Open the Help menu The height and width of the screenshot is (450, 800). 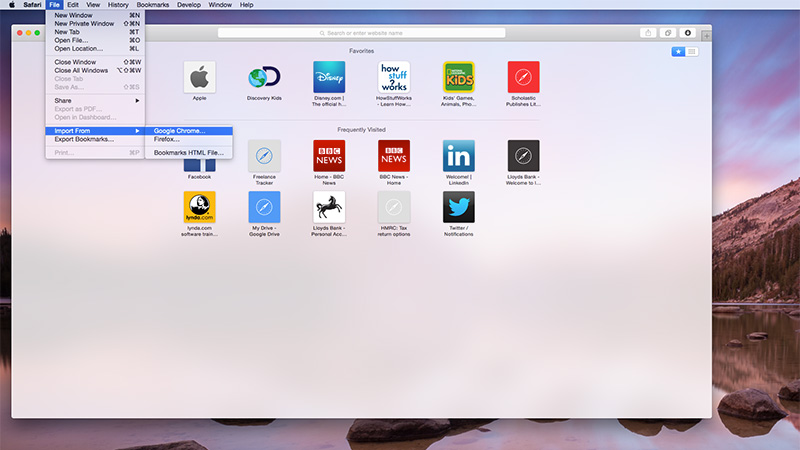246,5
